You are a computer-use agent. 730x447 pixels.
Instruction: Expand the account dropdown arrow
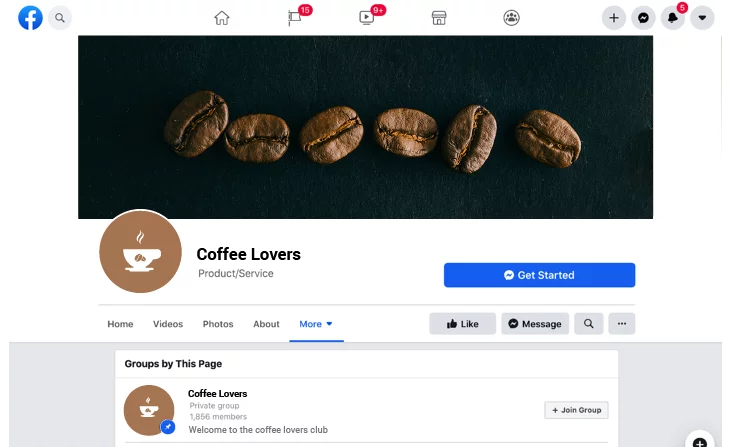click(x=702, y=18)
